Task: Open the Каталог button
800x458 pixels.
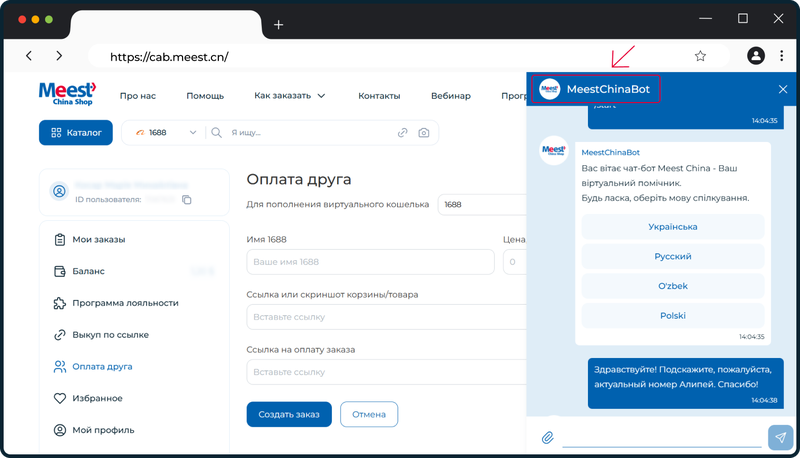Action: pyautogui.click(x=76, y=133)
